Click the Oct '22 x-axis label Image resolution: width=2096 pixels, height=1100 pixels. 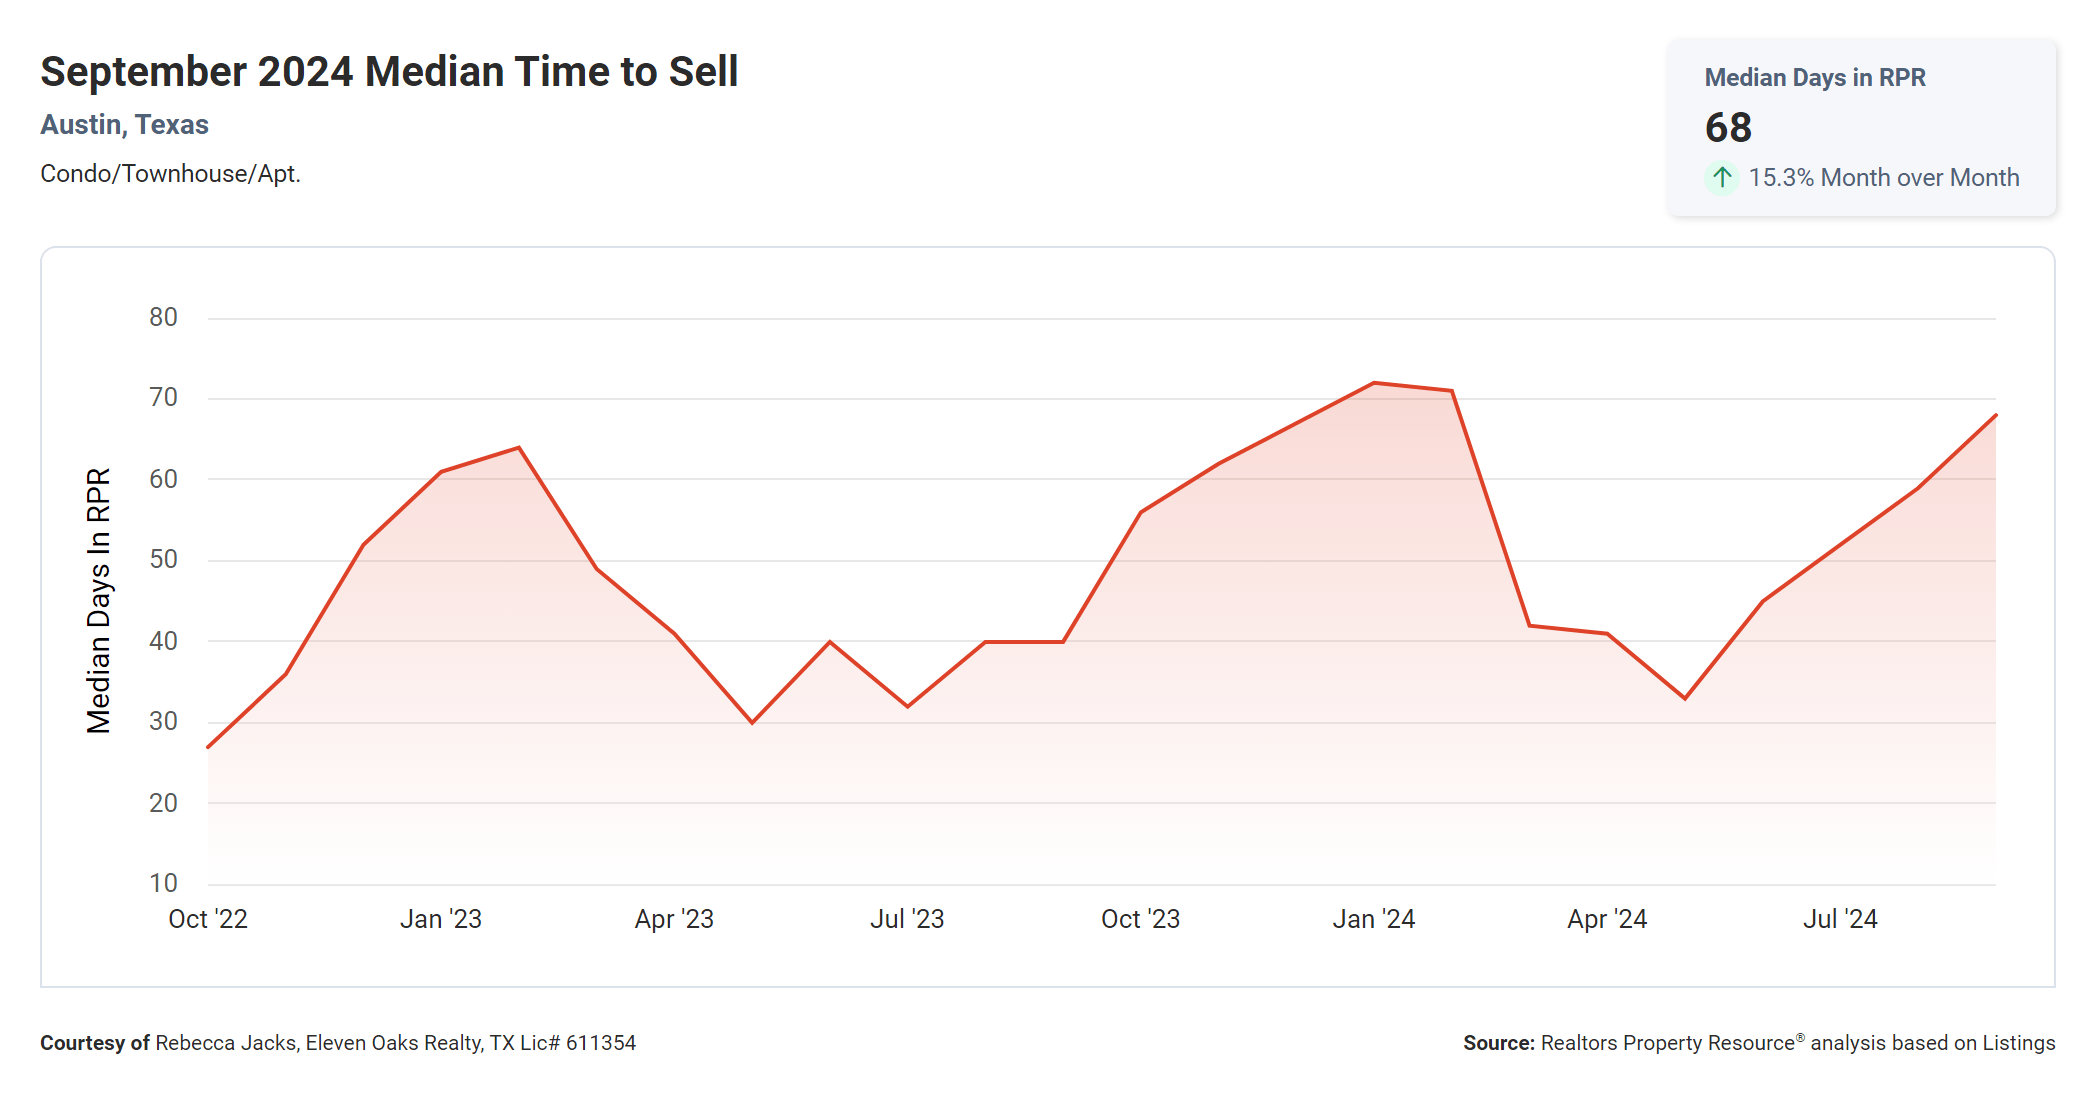tap(208, 919)
